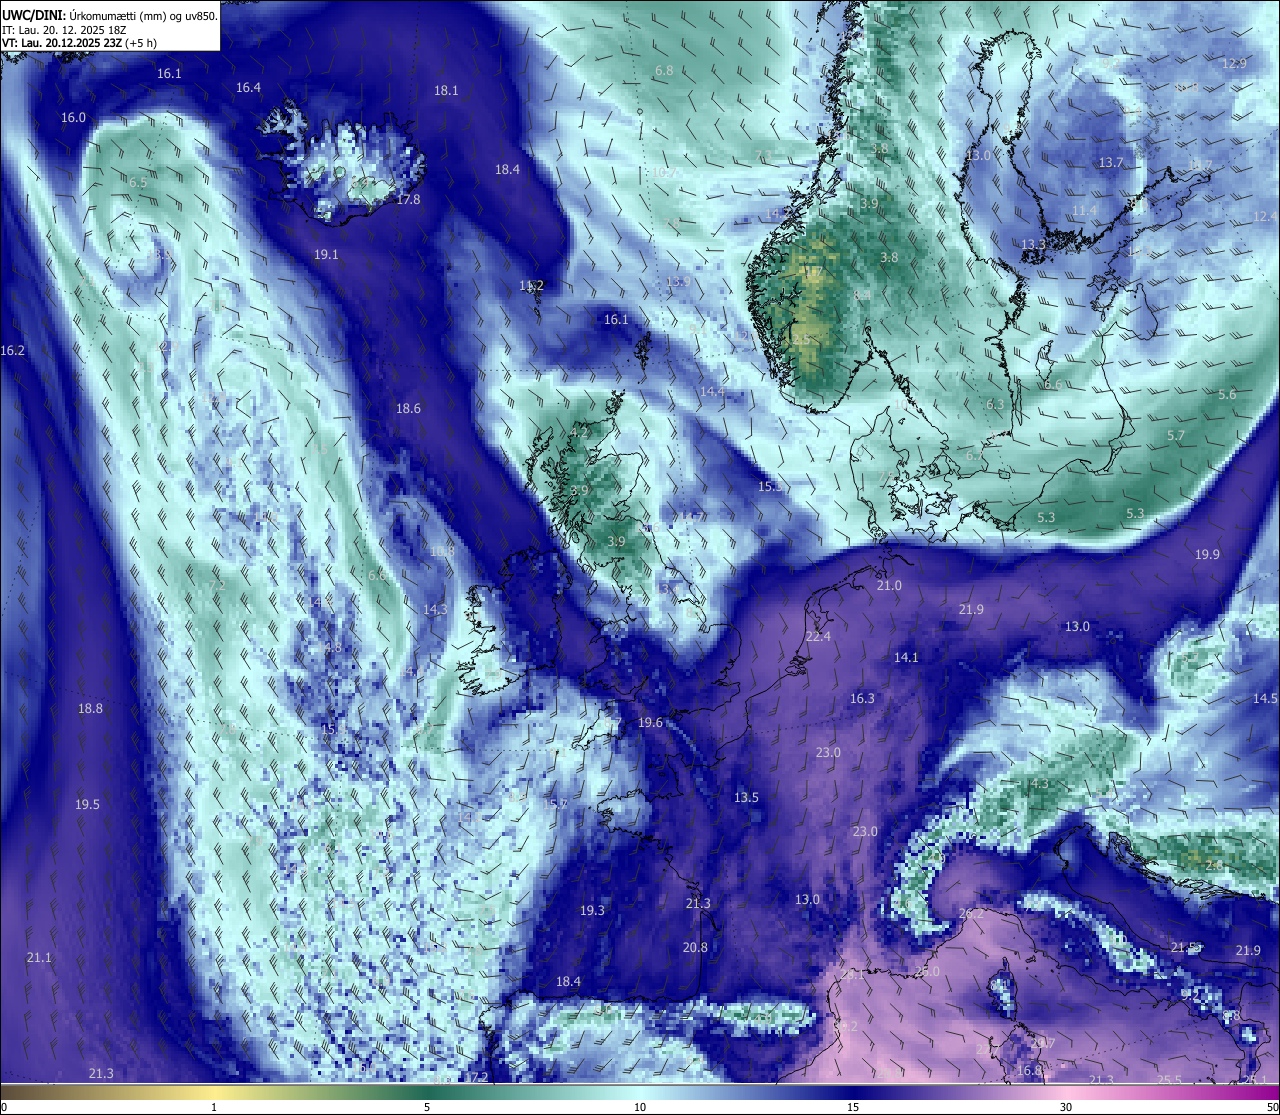Click the 13.7 value over Finland

(x=1111, y=163)
